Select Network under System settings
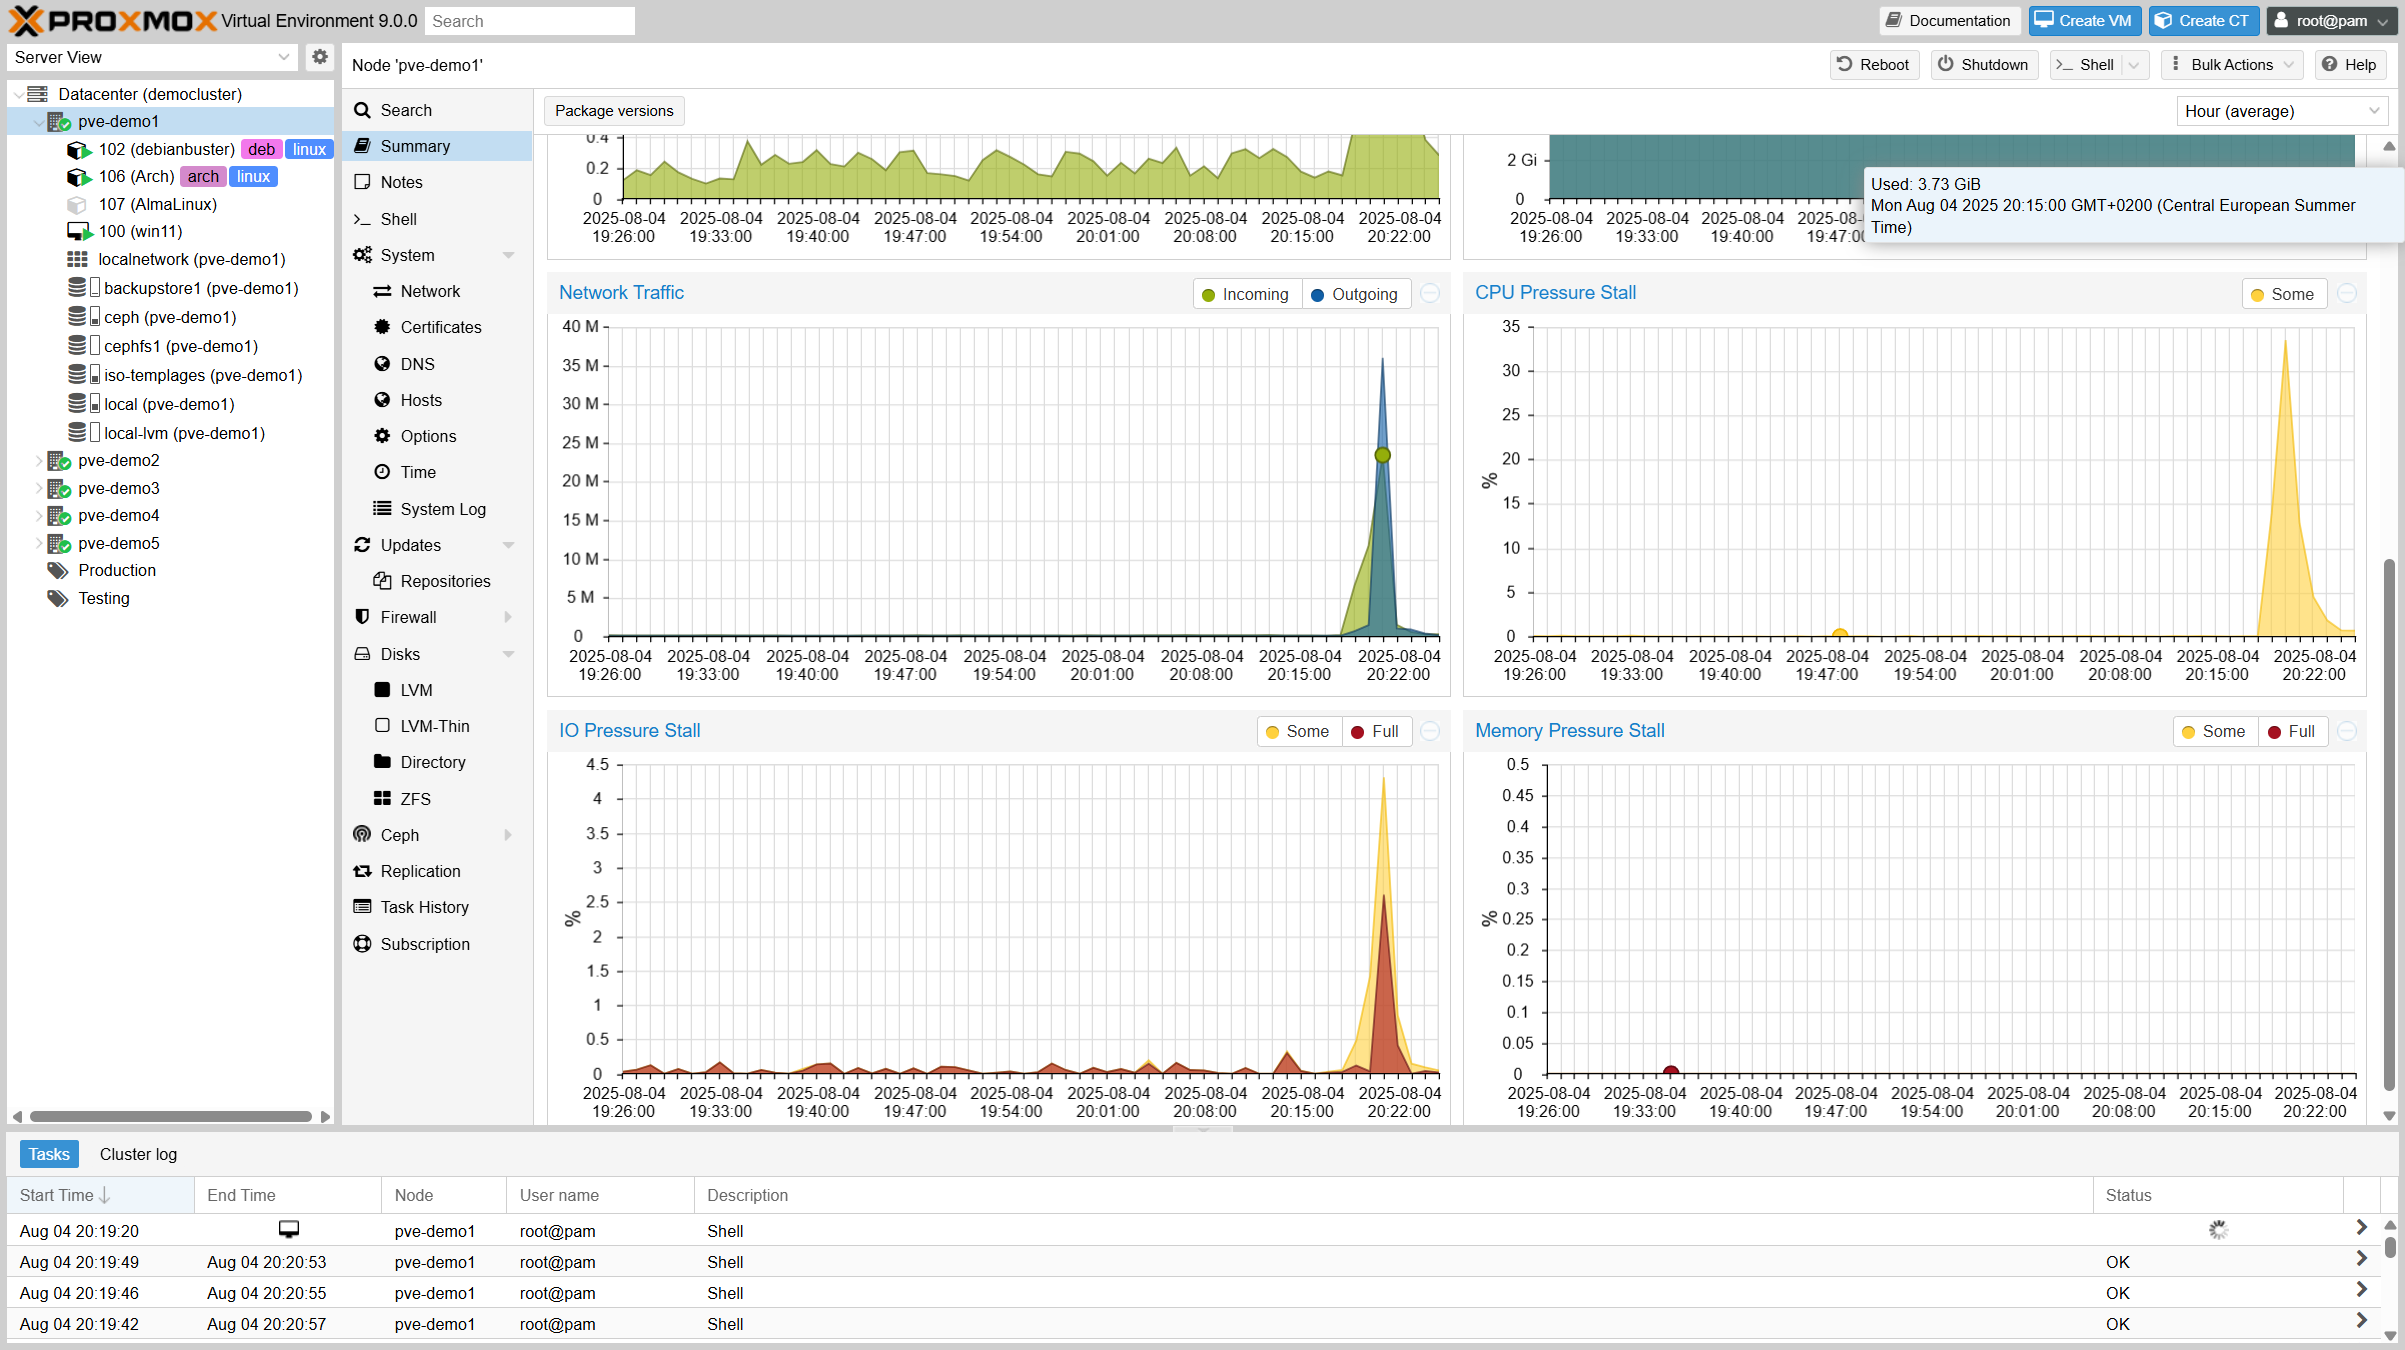2405x1350 pixels. 428,291
